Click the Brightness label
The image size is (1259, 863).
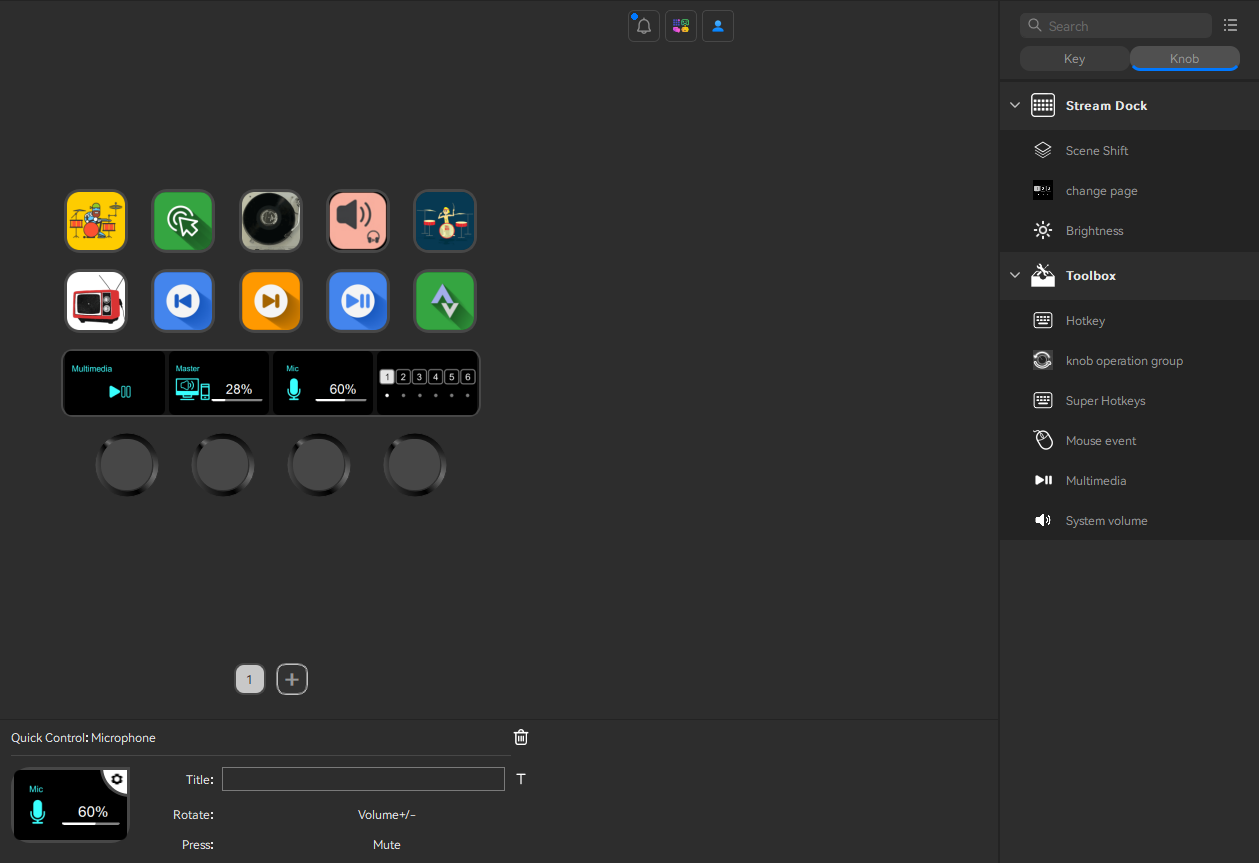pos(1095,230)
